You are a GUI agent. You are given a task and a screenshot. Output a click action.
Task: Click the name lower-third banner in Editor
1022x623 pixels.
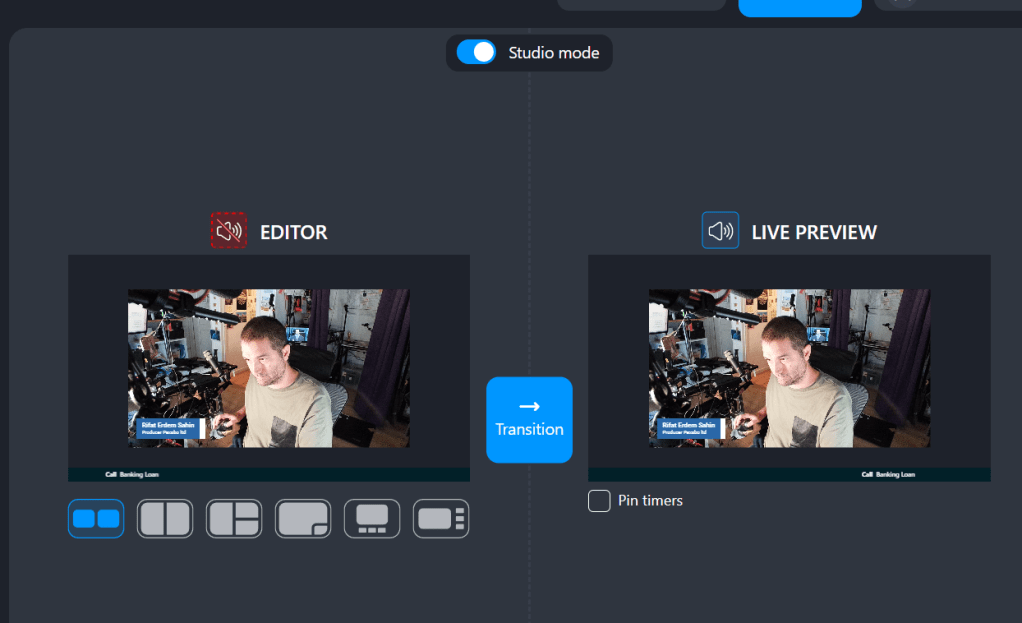(x=171, y=428)
